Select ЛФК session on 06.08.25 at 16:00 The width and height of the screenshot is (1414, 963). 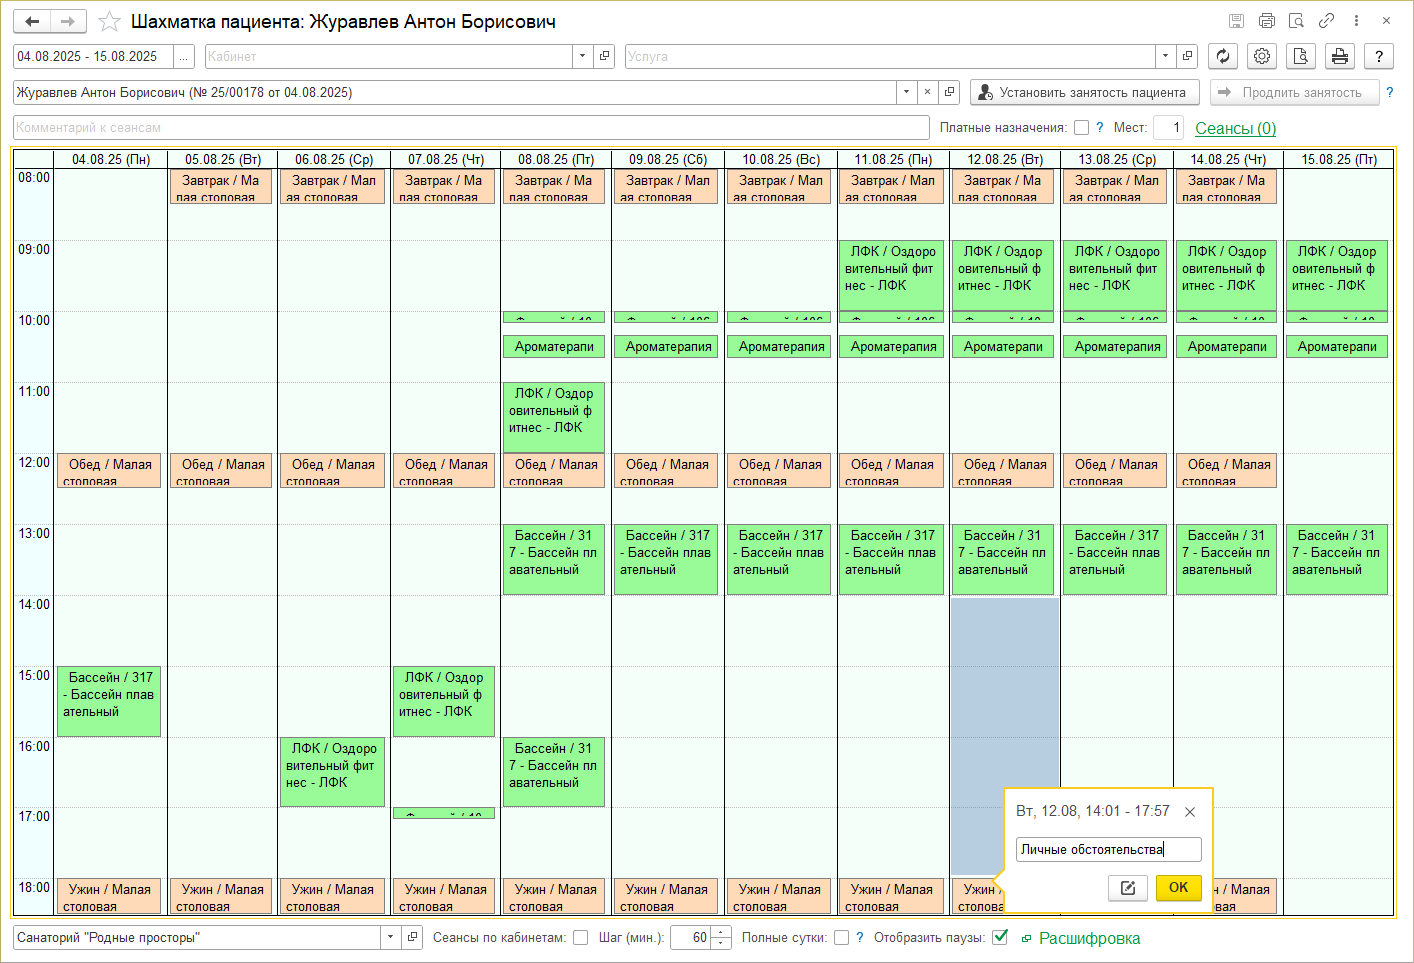[332, 773]
